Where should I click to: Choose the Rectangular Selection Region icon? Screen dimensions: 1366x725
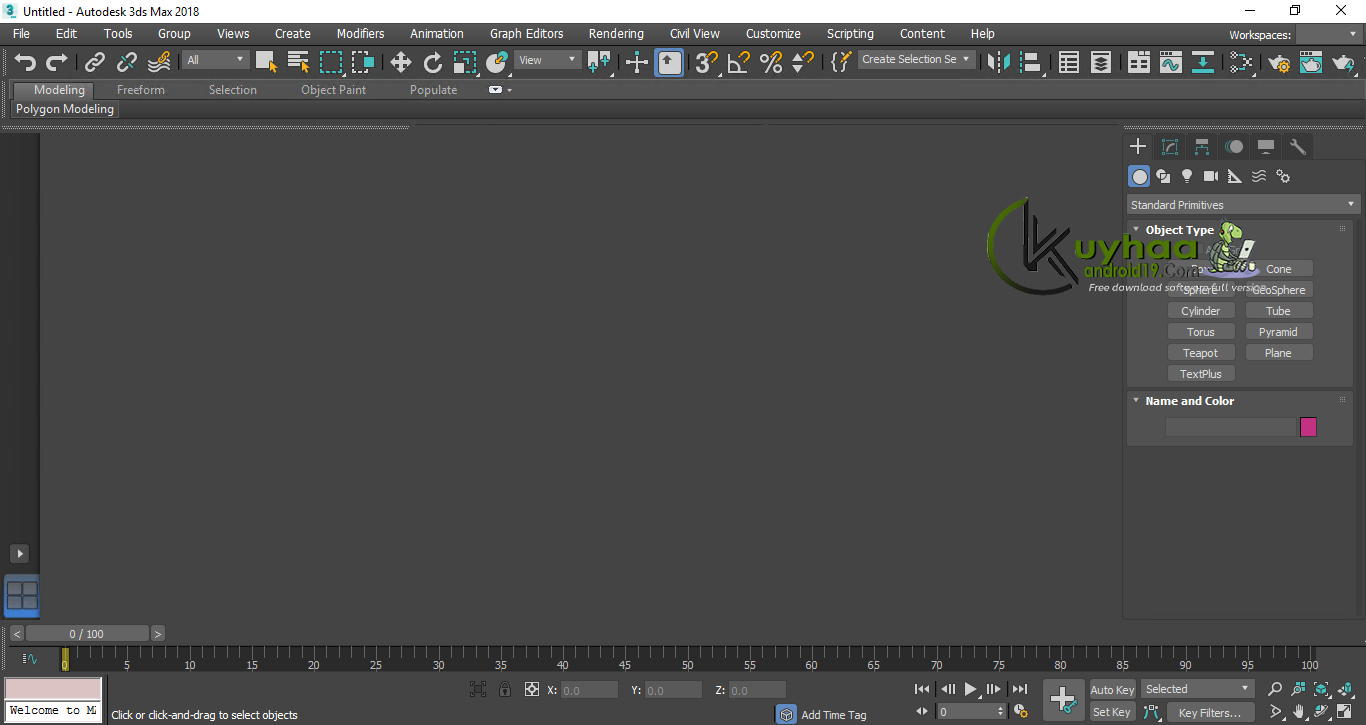331,63
